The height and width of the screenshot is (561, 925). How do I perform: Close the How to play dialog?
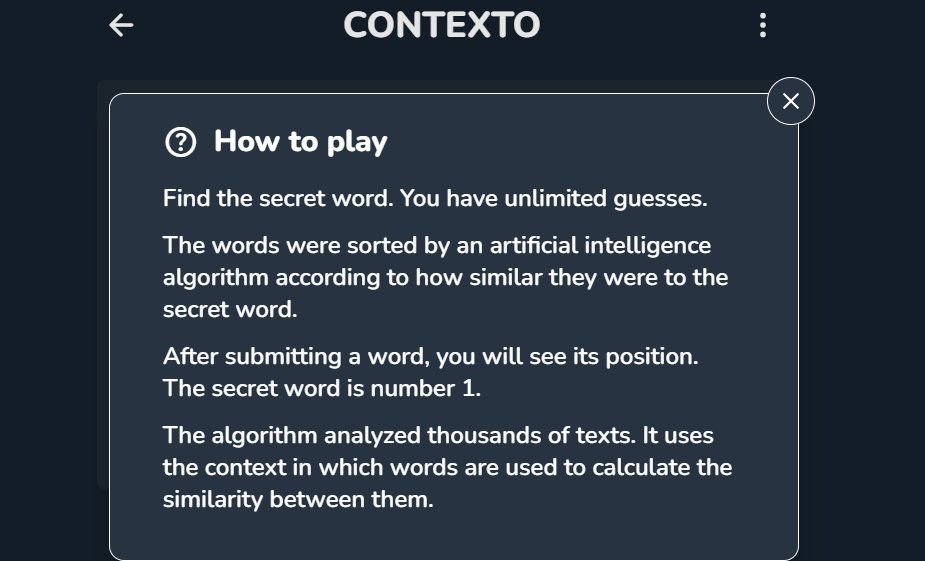coord(790,101)
